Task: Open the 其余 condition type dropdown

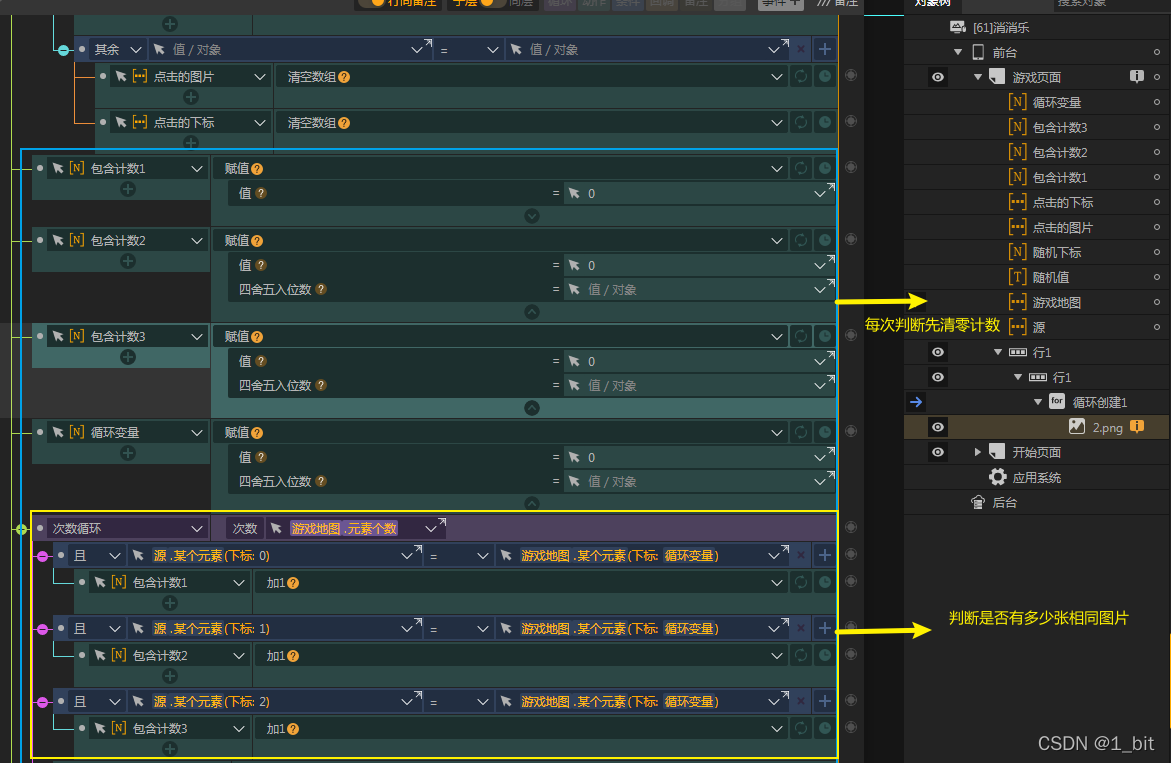Action: 135,49
